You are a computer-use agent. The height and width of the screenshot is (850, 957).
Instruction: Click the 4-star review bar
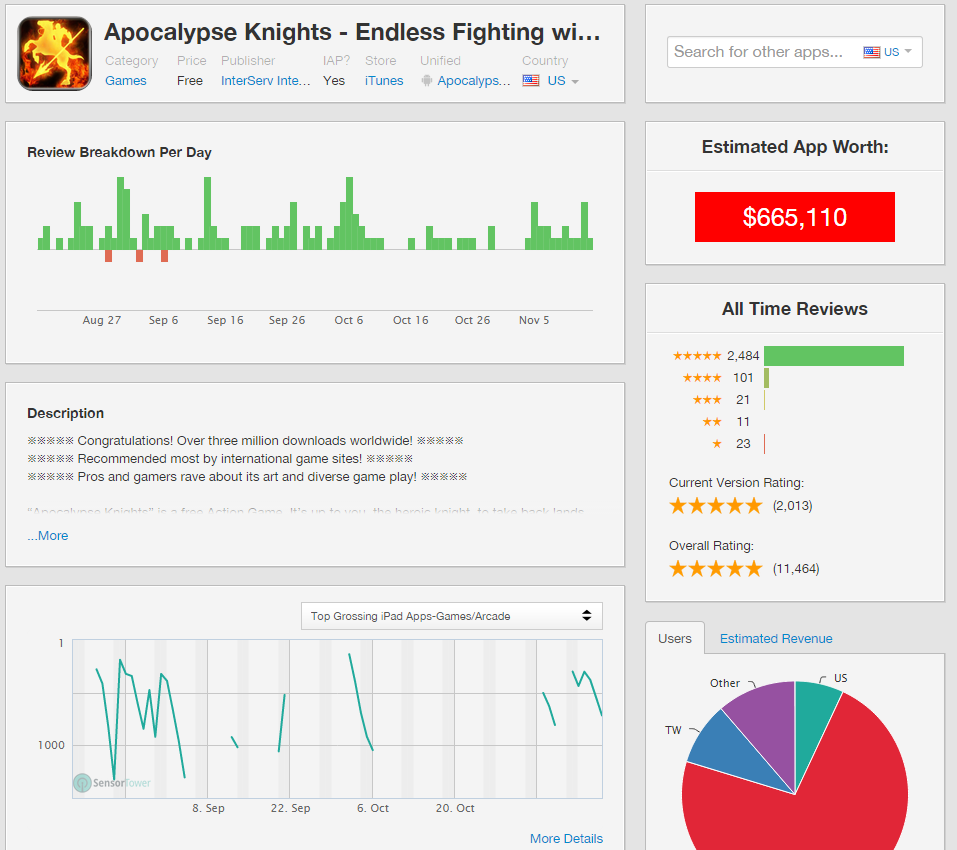(x=767, y=378)
